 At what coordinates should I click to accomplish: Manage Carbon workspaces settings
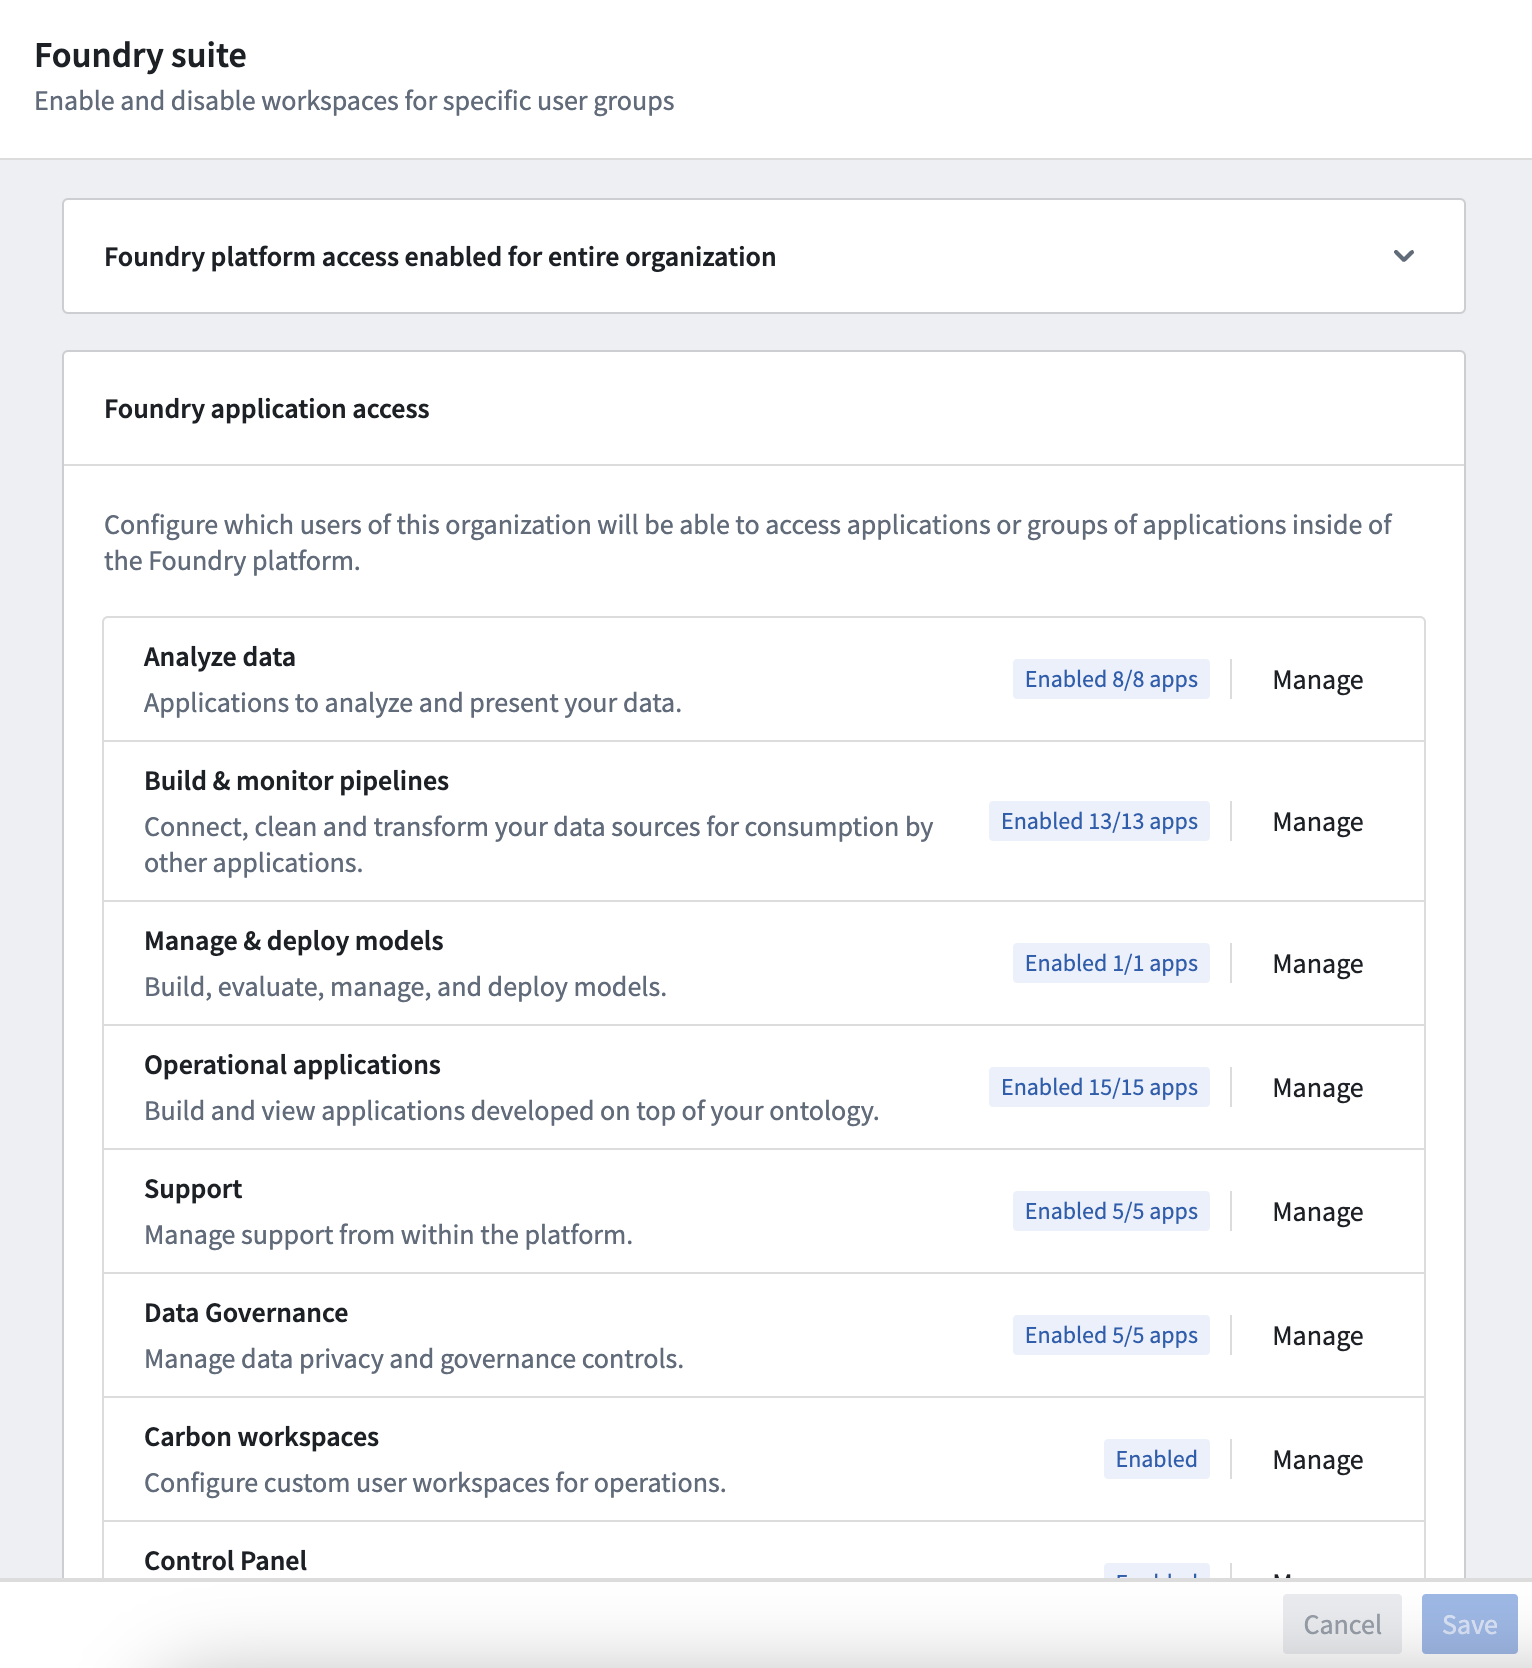(1317, 1460)
